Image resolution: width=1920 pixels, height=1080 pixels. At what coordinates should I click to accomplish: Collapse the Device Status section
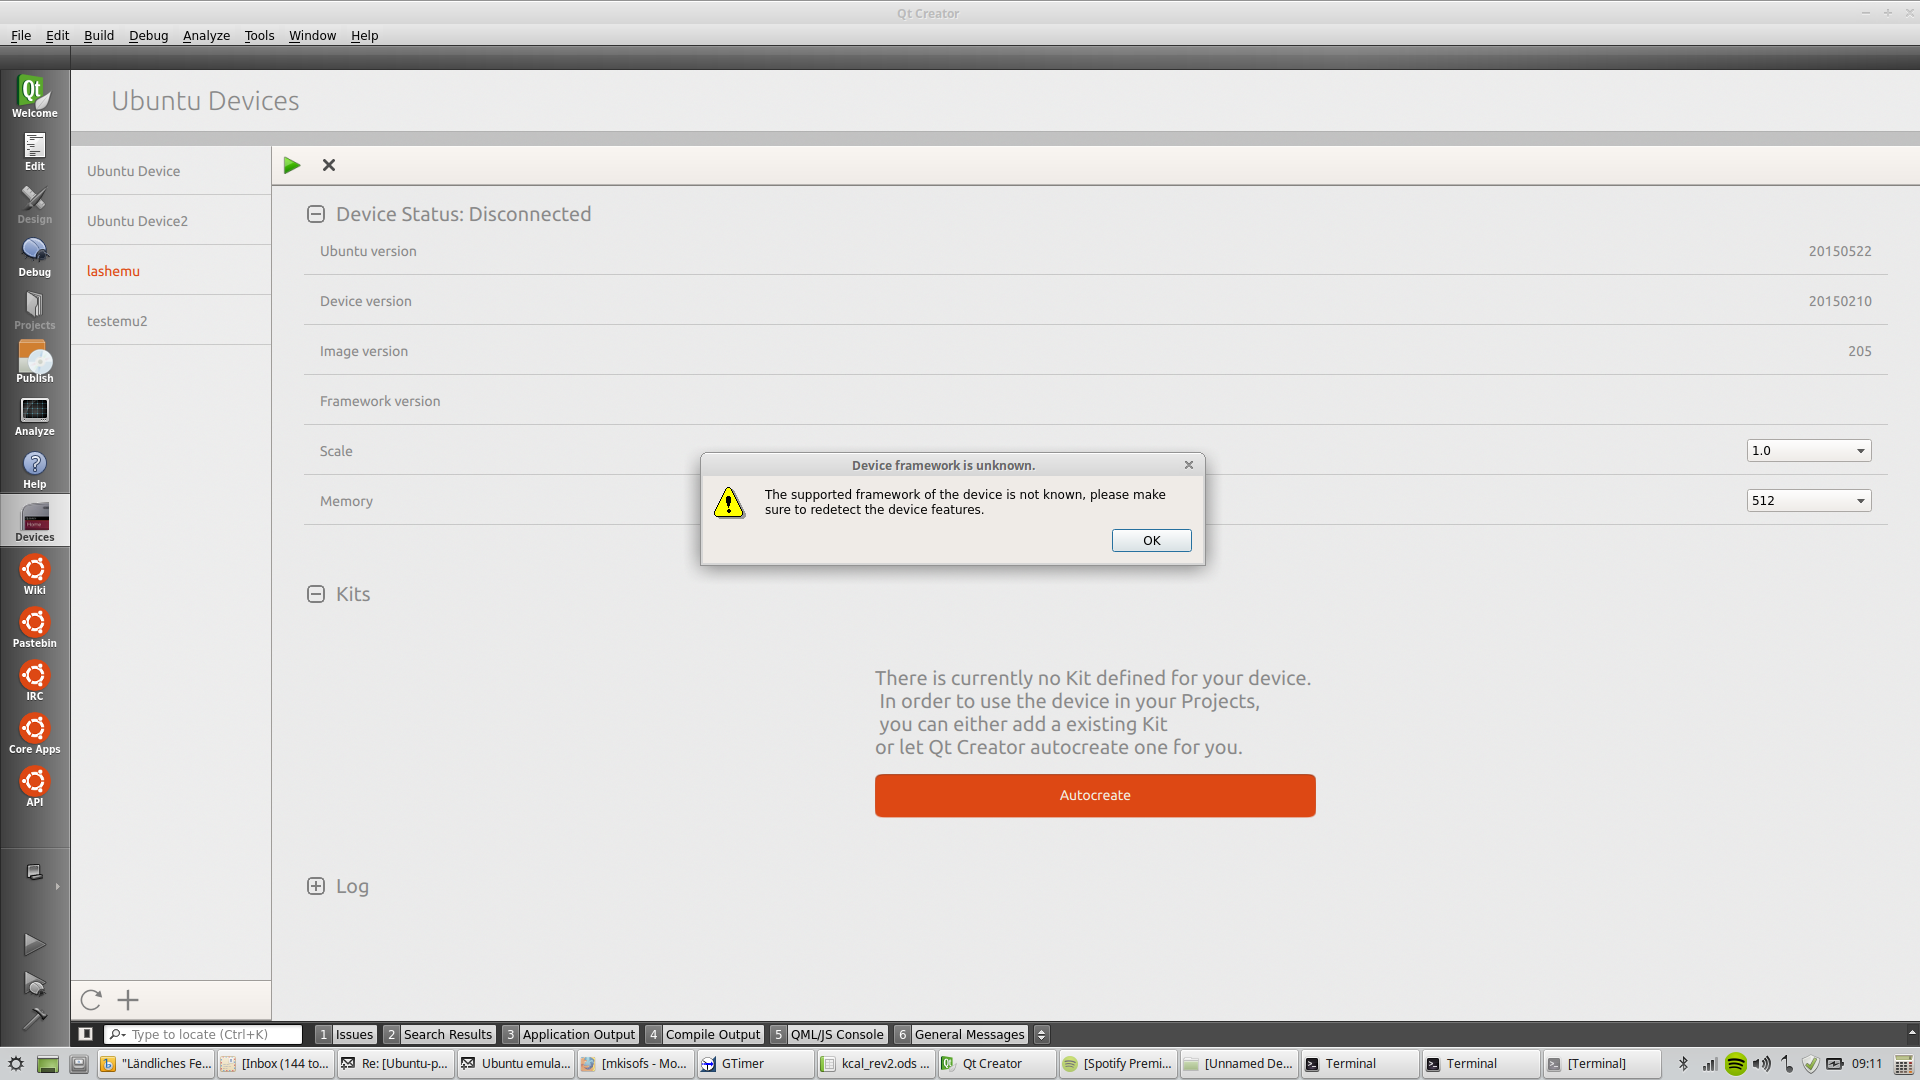[x=316, y=214]
